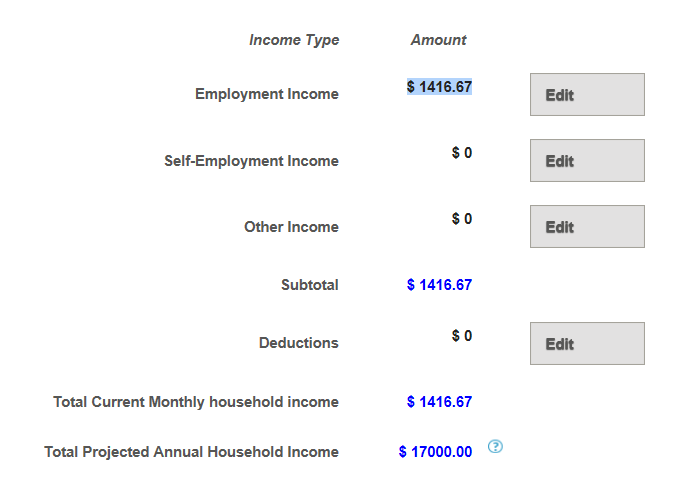
Task: Click the Income Type column header
Action: [x=294, y=40]
